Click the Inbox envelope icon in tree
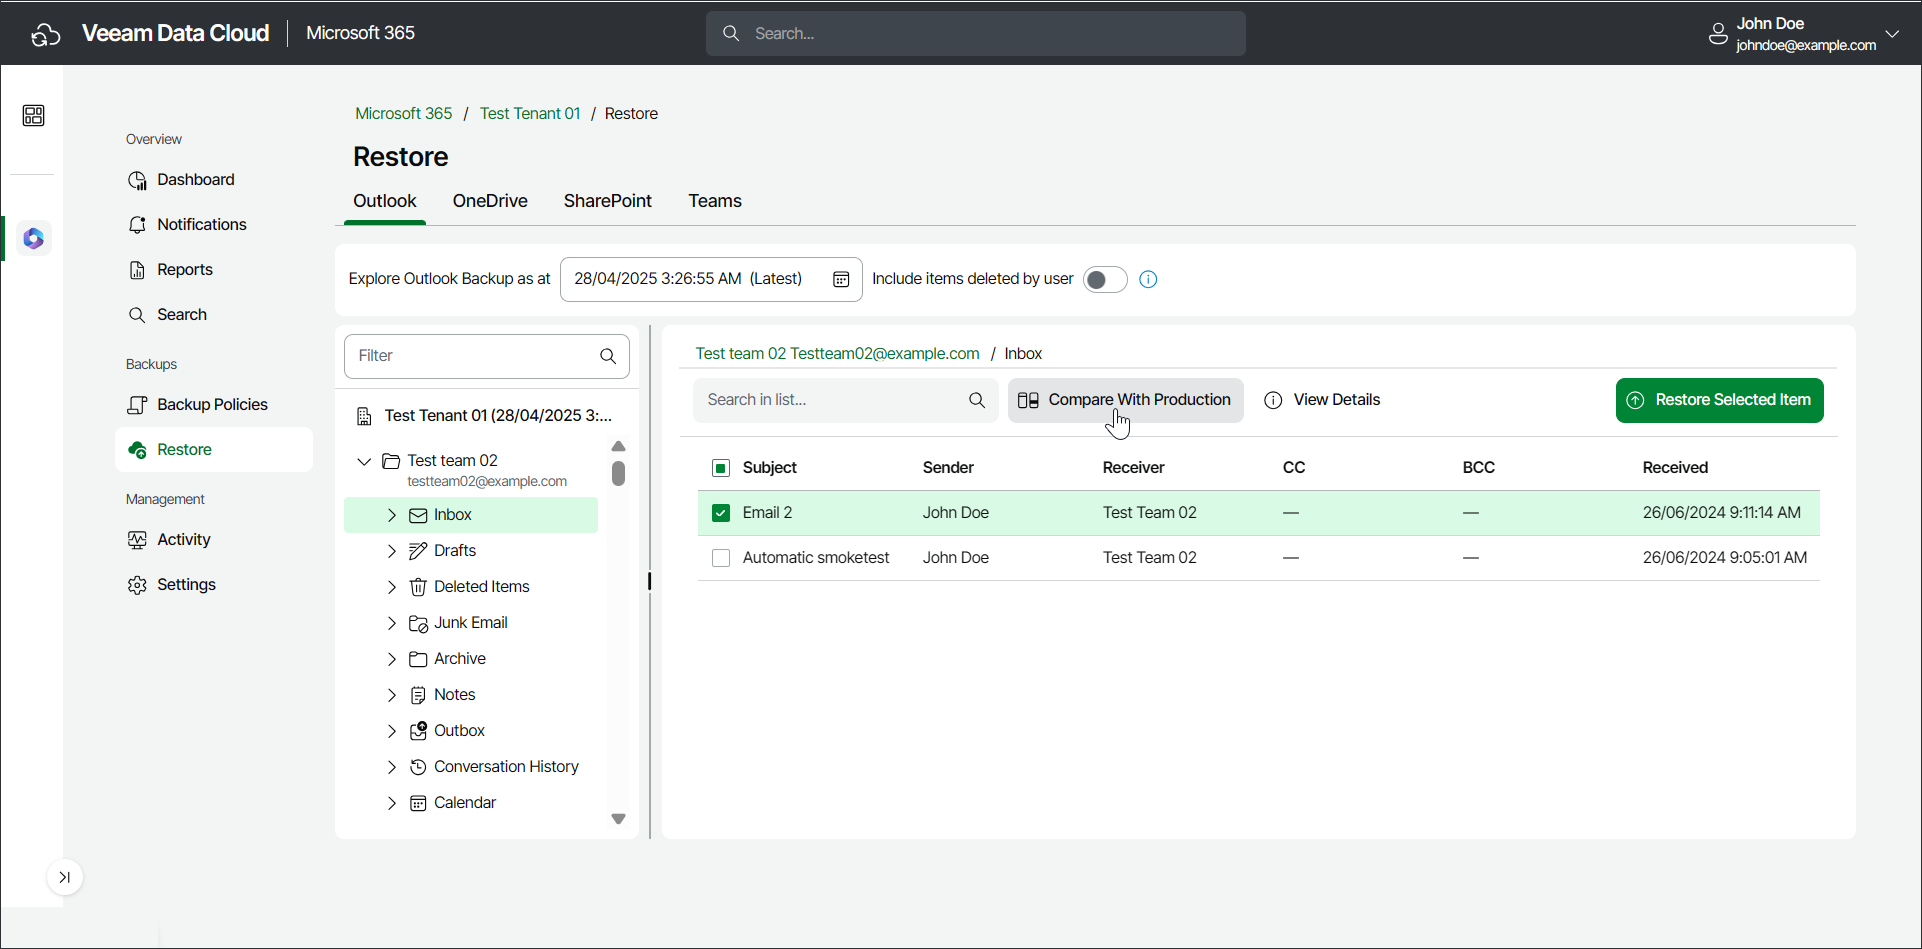The width and height of the screenshot is (1922, 949). pyautogui.click(x=418, y=515)
